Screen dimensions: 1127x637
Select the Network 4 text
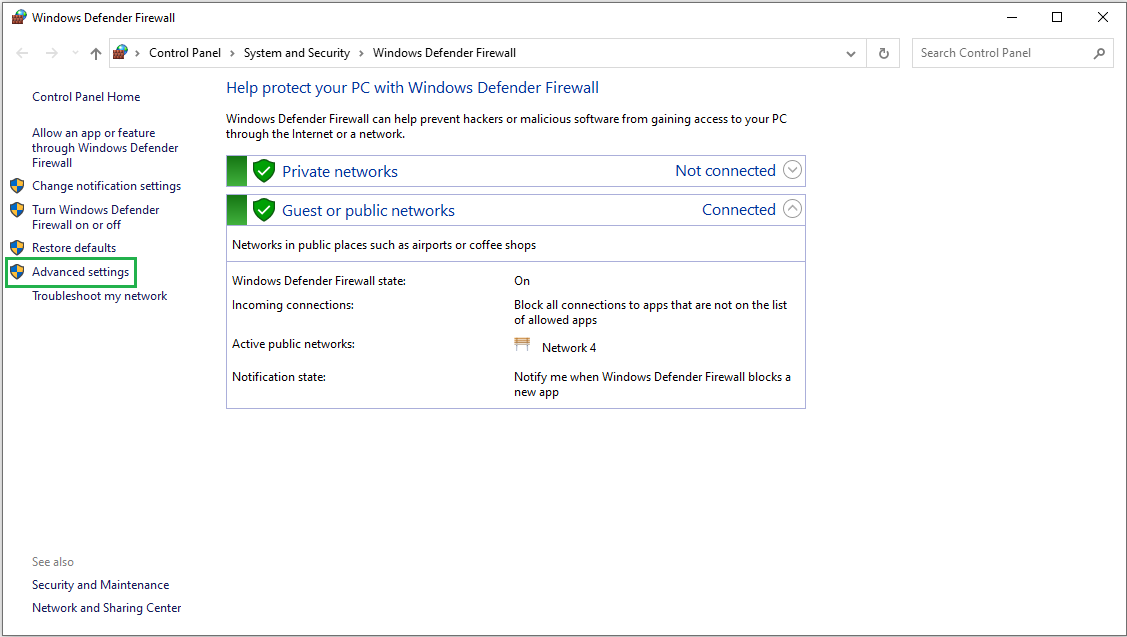[x=569, y=348]
